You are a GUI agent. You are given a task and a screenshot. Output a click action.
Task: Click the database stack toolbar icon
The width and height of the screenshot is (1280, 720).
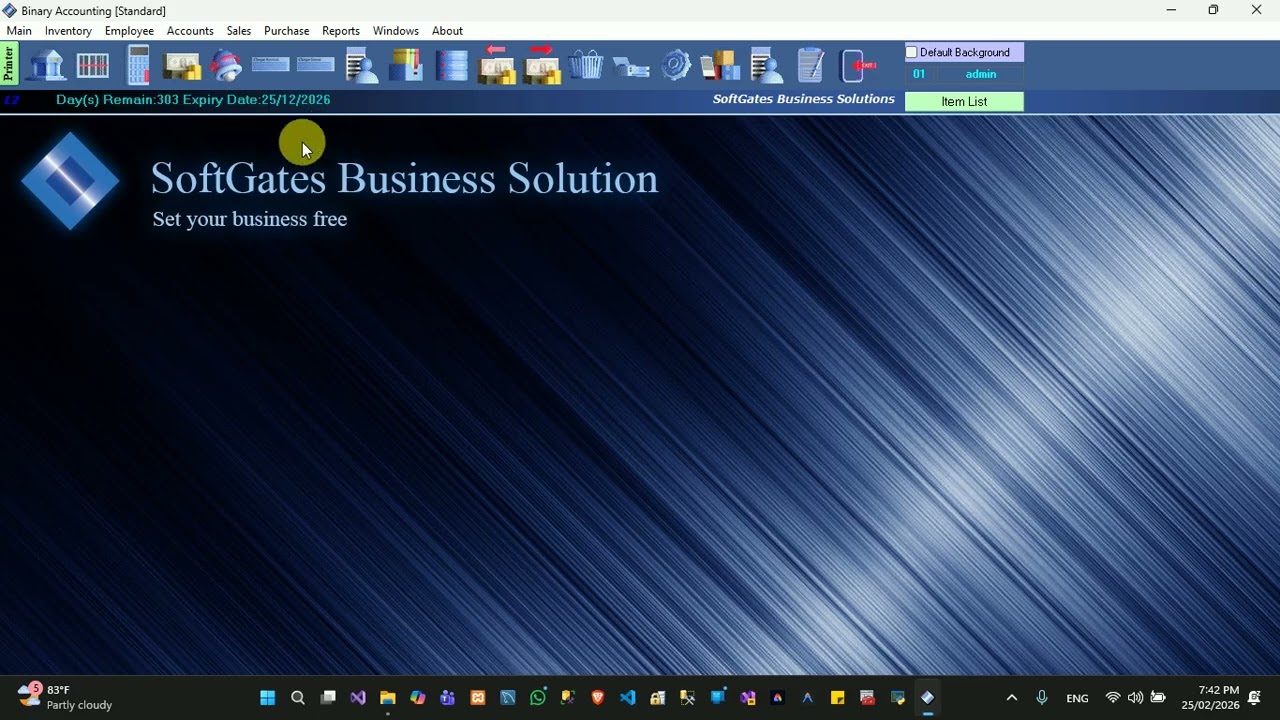point(452,66)
